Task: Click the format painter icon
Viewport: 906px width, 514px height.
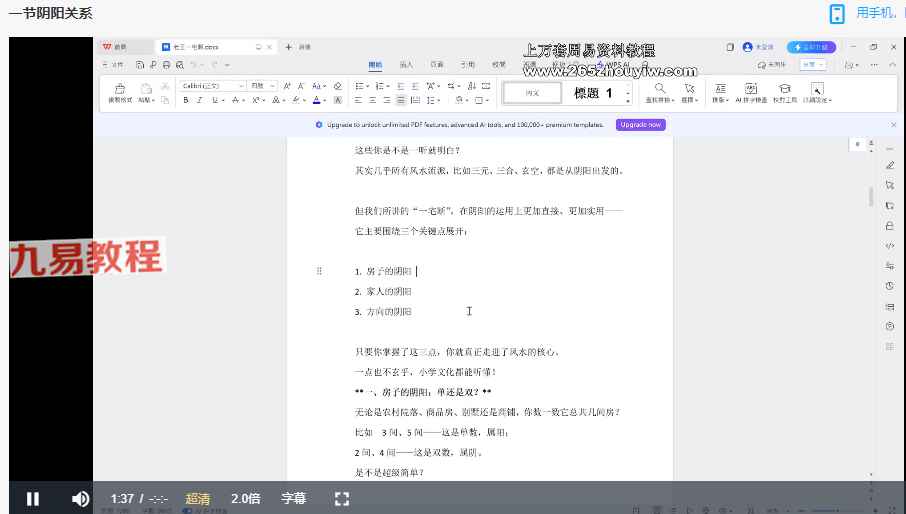Action: pos(120,90)
